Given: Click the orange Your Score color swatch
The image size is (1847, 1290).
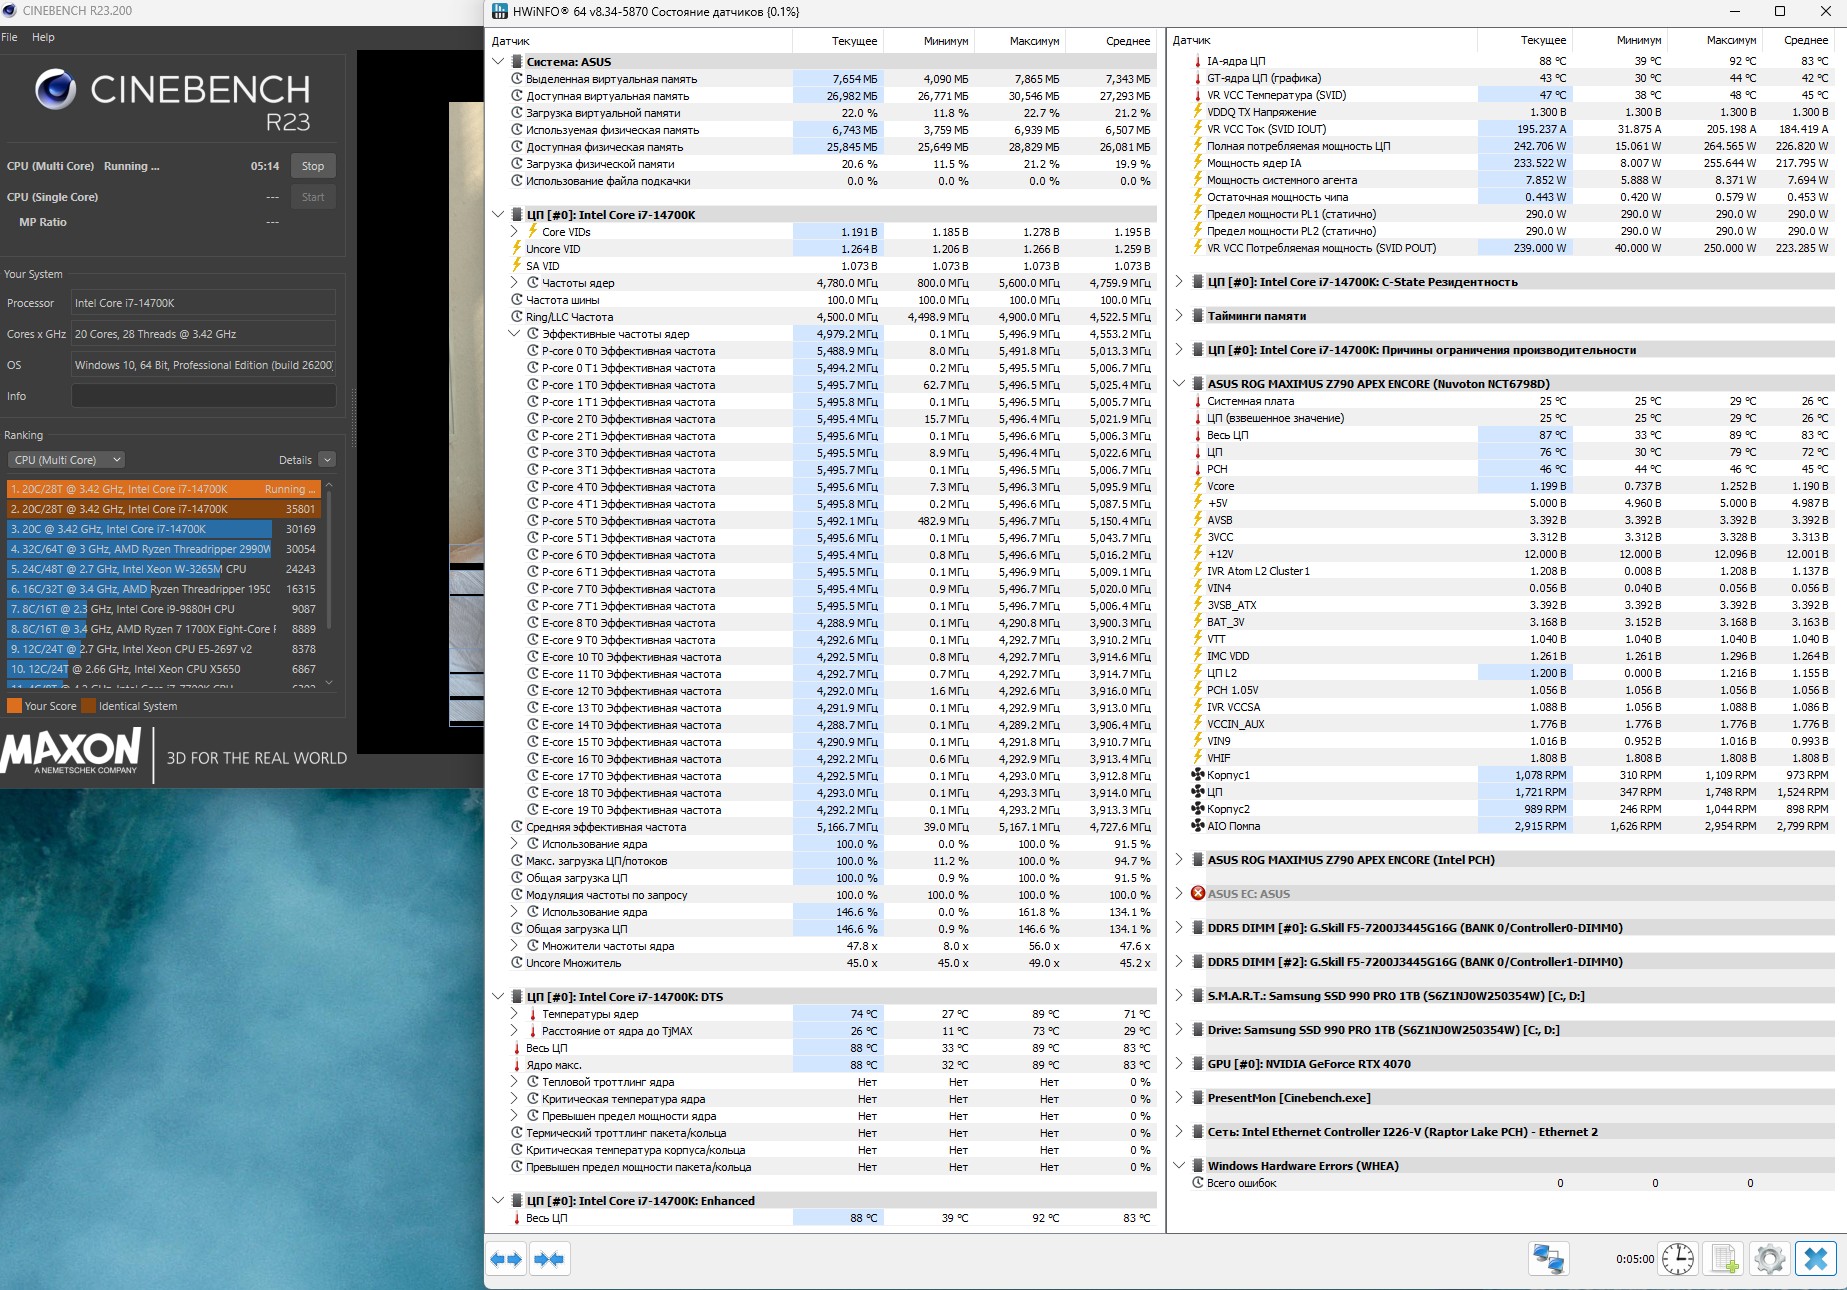Looking at the screenshot, I should click(x=14, y=706).
